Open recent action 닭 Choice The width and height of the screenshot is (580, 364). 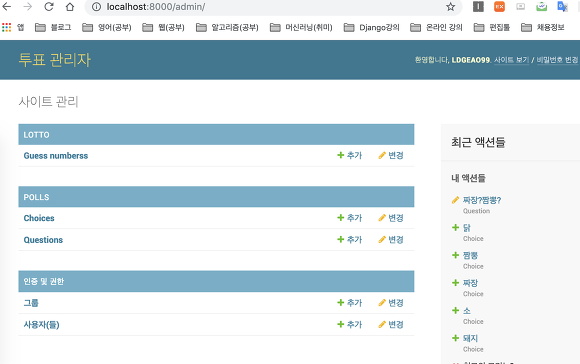[x=466, y=228]
